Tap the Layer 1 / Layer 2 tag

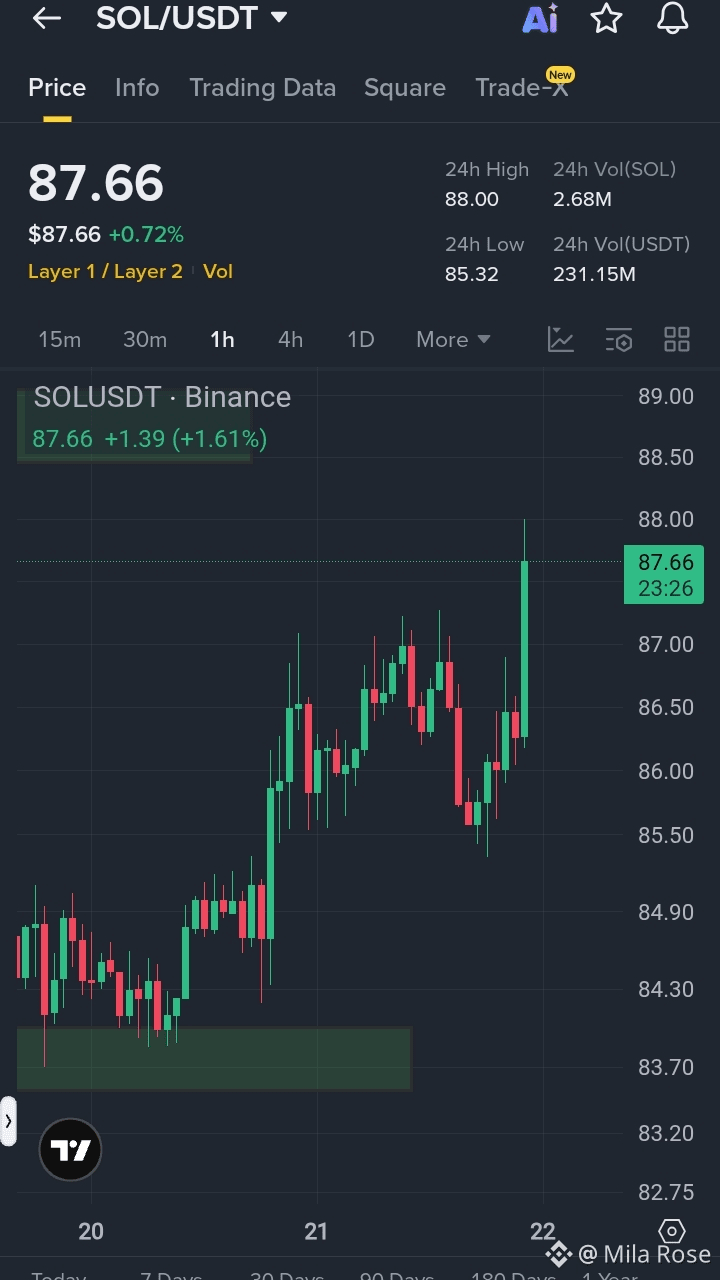tap(105, 271)
